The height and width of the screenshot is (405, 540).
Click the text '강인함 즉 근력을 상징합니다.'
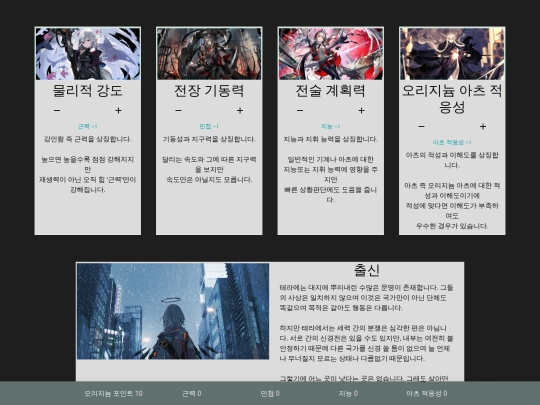tap(88, 139)
